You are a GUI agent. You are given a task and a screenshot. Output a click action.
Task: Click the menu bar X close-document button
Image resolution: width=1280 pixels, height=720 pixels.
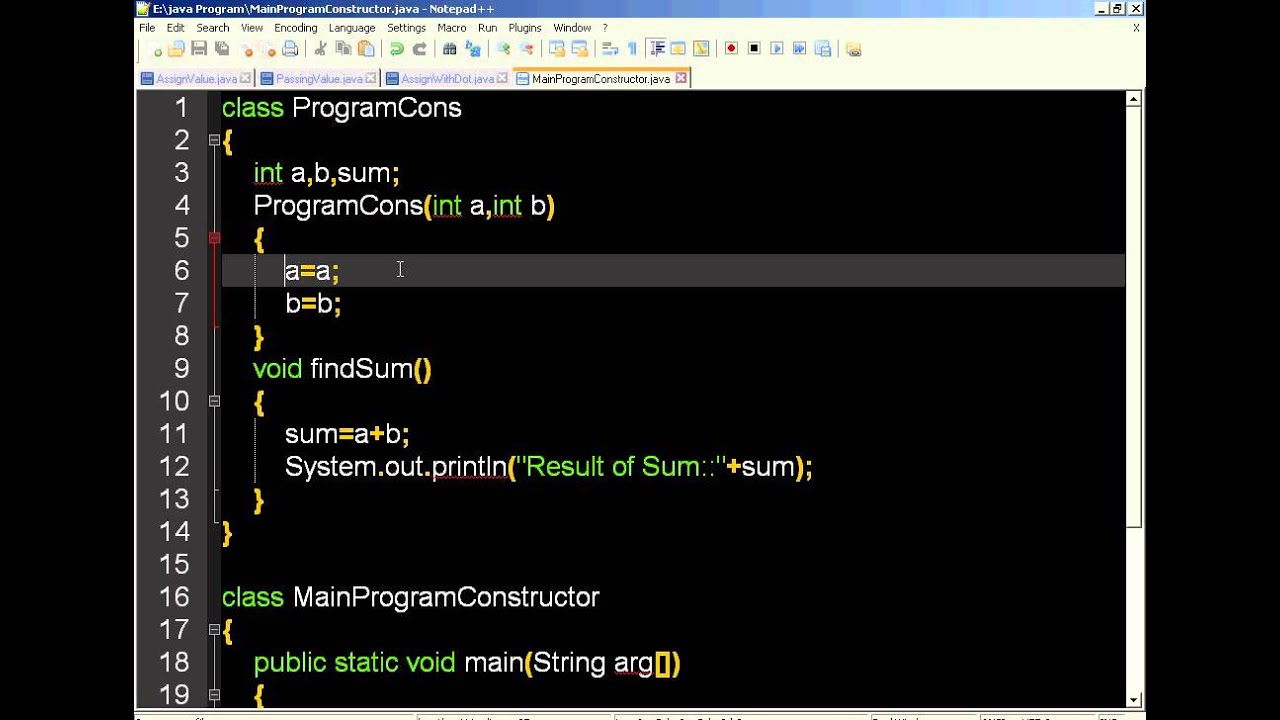coord(1136,28)
